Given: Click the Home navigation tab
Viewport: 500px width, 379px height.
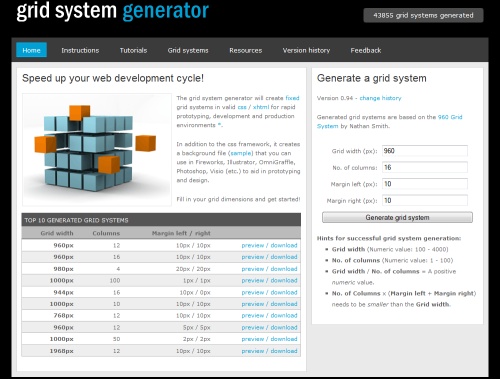Looking at the screenshot, I should tap(31, 50).
